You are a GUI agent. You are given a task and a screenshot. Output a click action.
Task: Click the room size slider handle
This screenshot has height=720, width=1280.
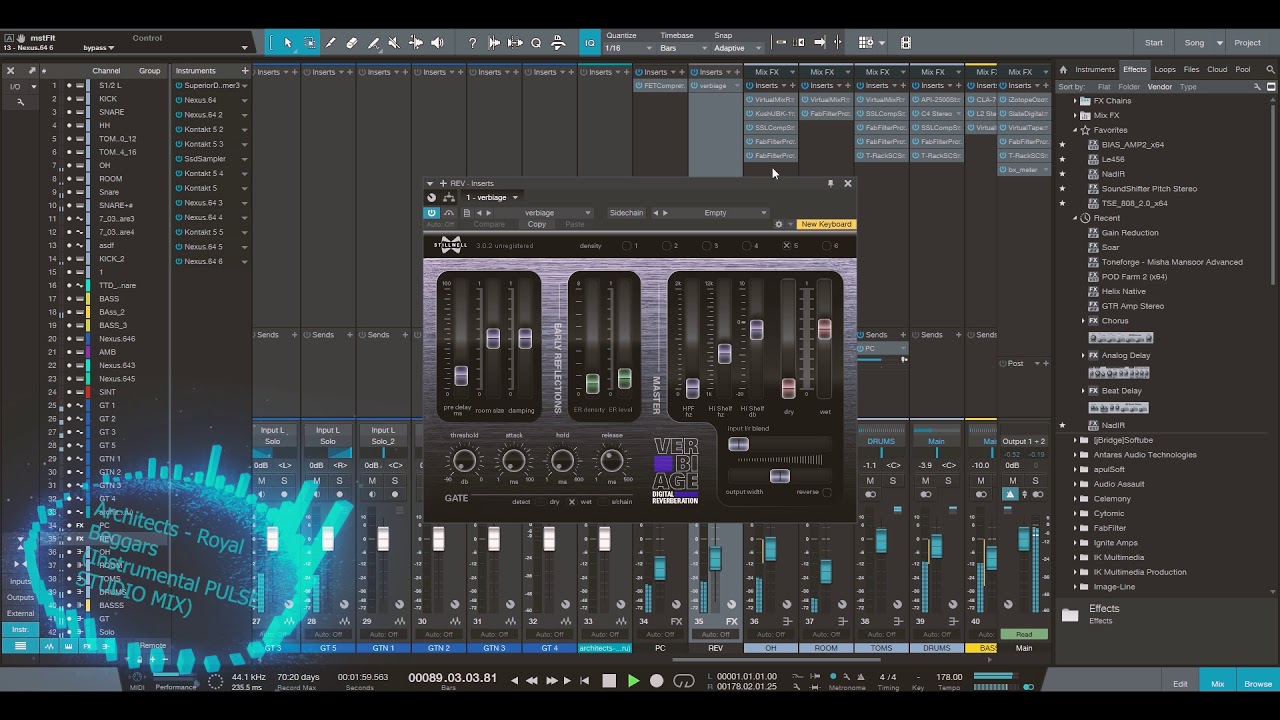(x=493, y=339)
